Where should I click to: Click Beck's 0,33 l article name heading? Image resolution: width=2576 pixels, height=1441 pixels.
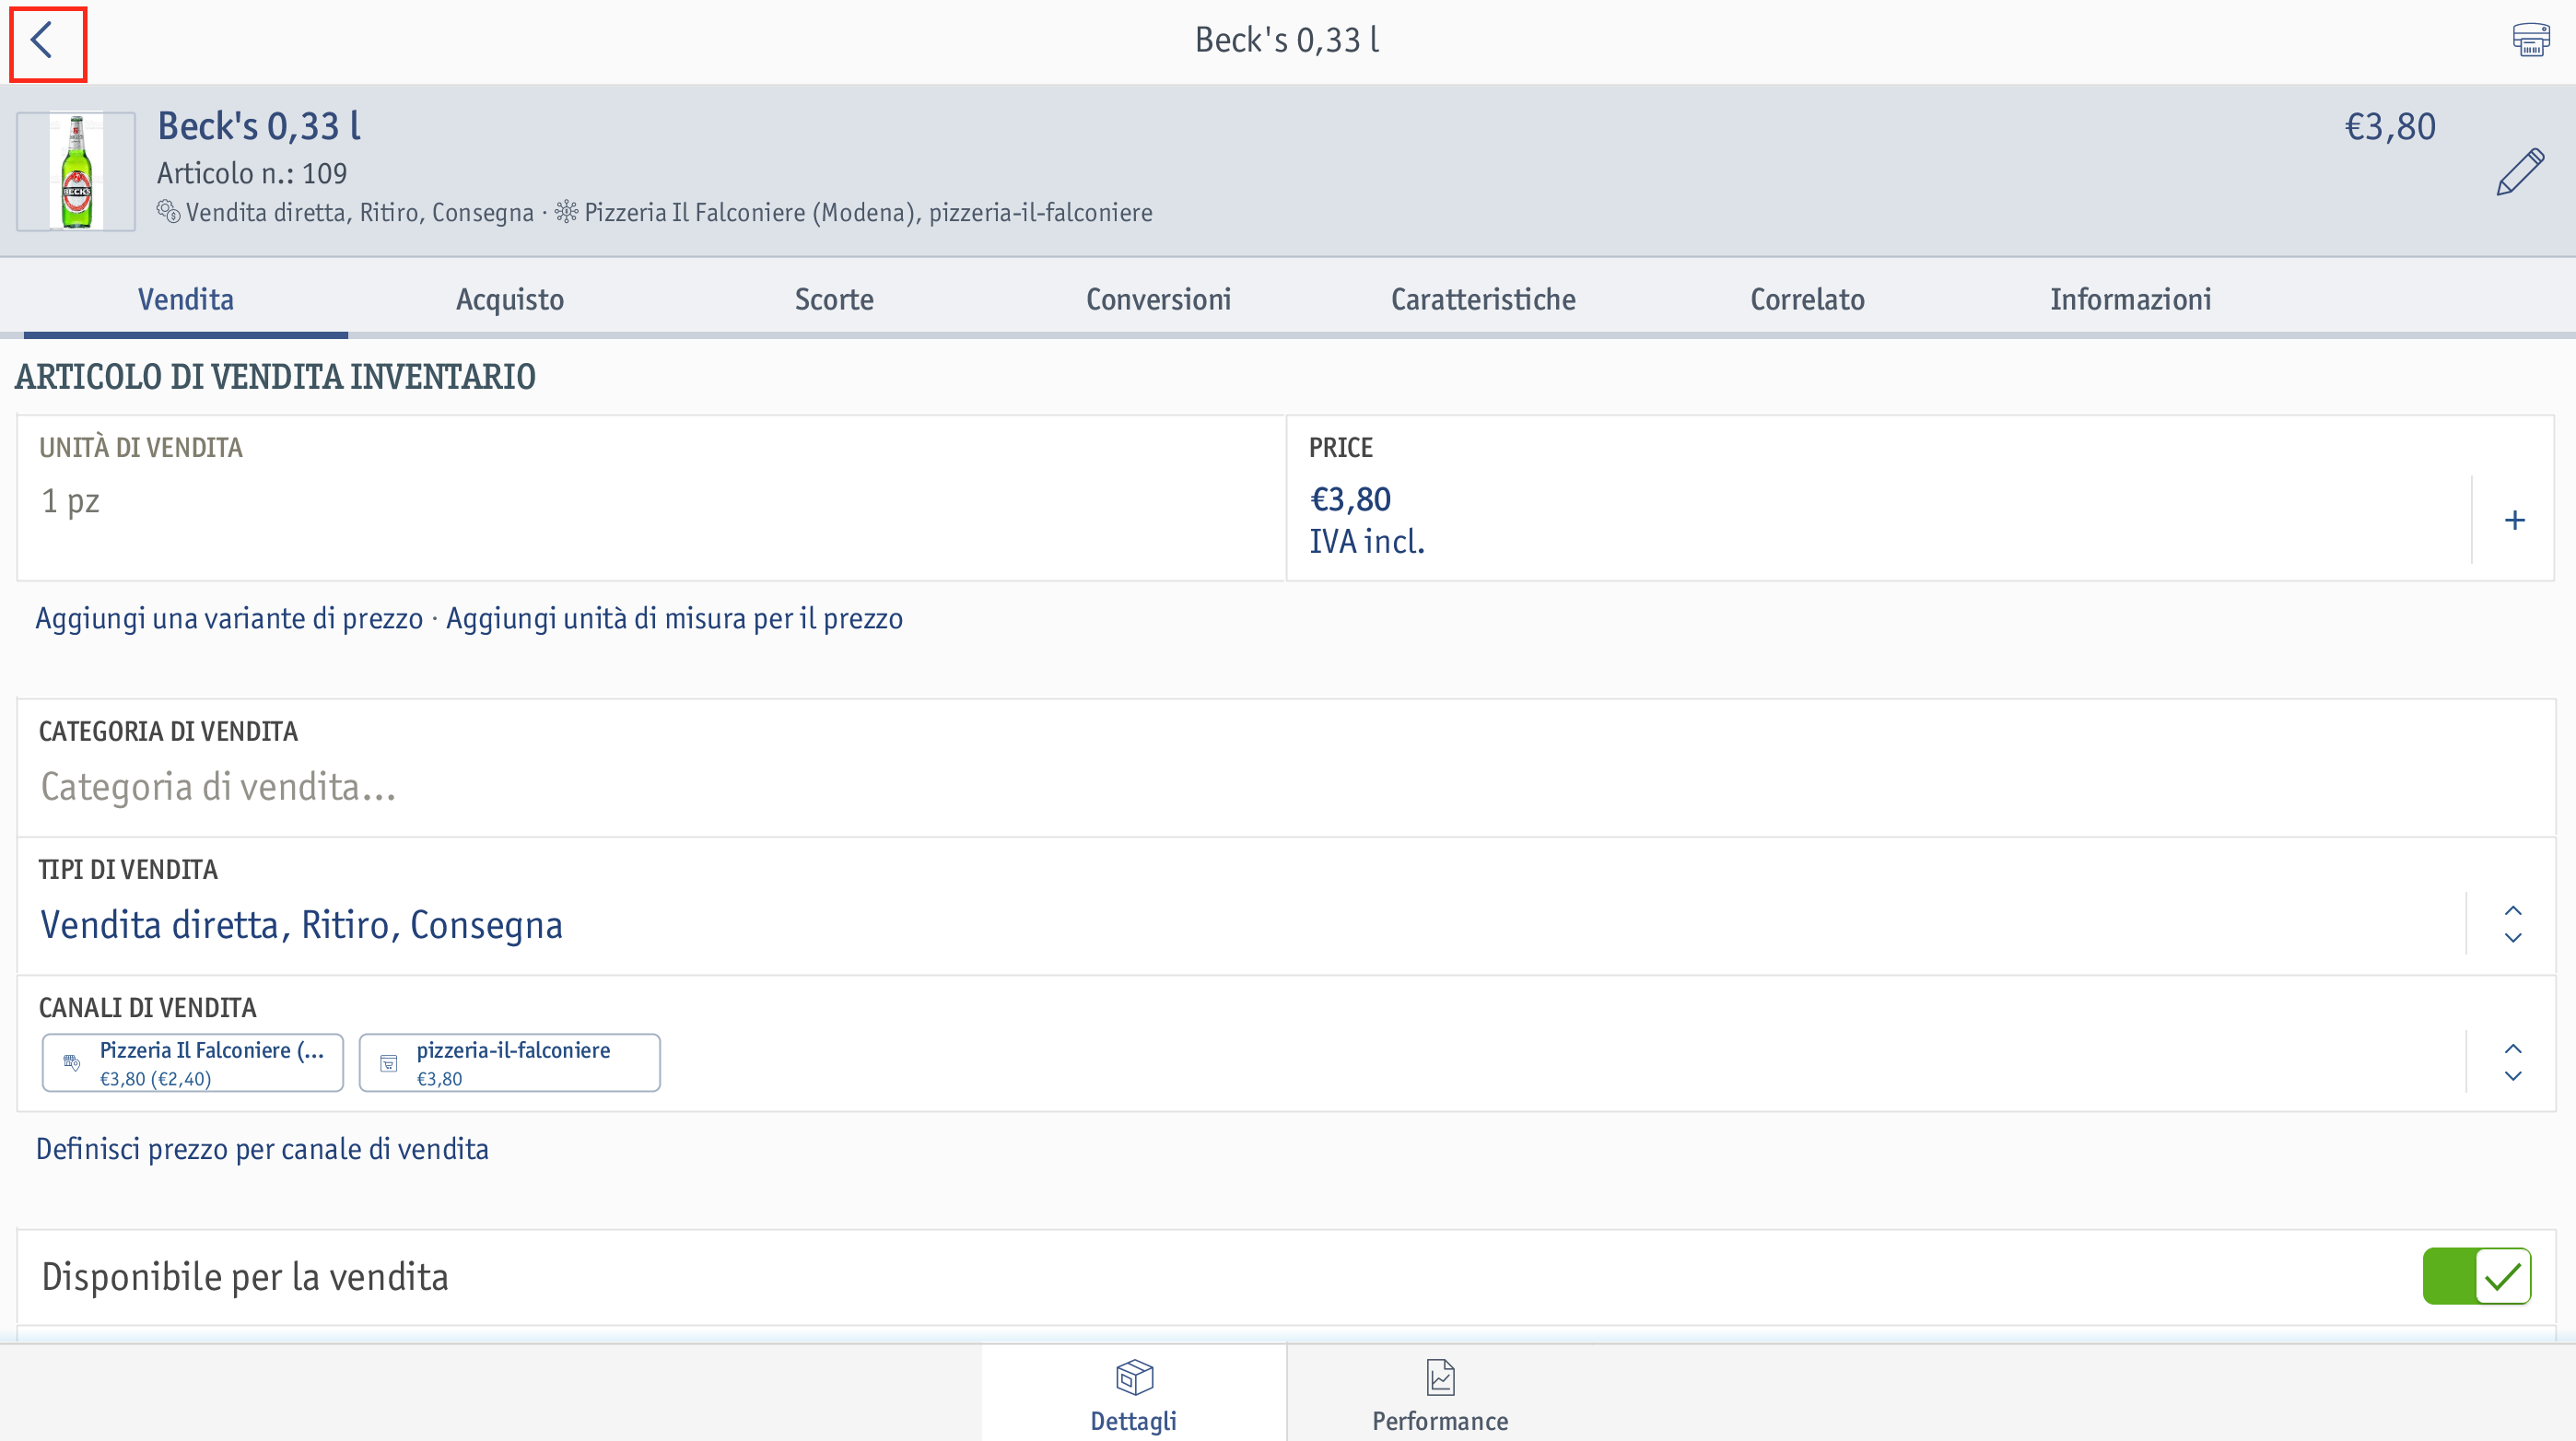pos(259,126)
